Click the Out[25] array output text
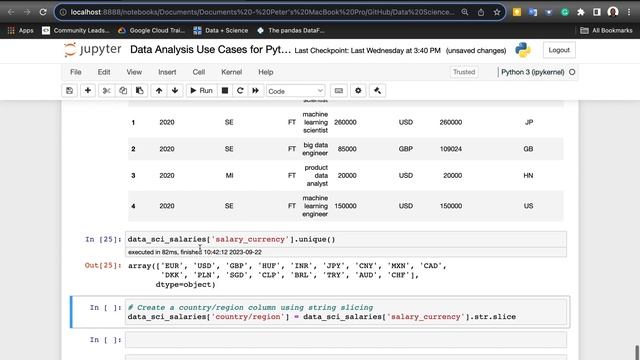 (287, 275)
